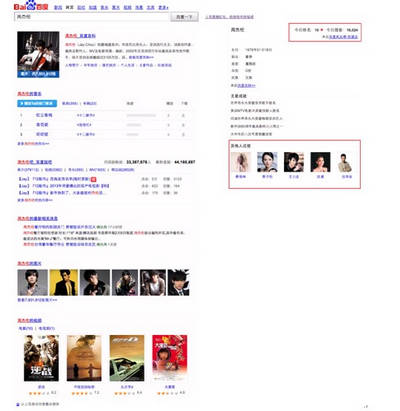This screenshot has width=400, height=411.
Task: Click the search button beside the query box
Action: (x=184, y=17)
